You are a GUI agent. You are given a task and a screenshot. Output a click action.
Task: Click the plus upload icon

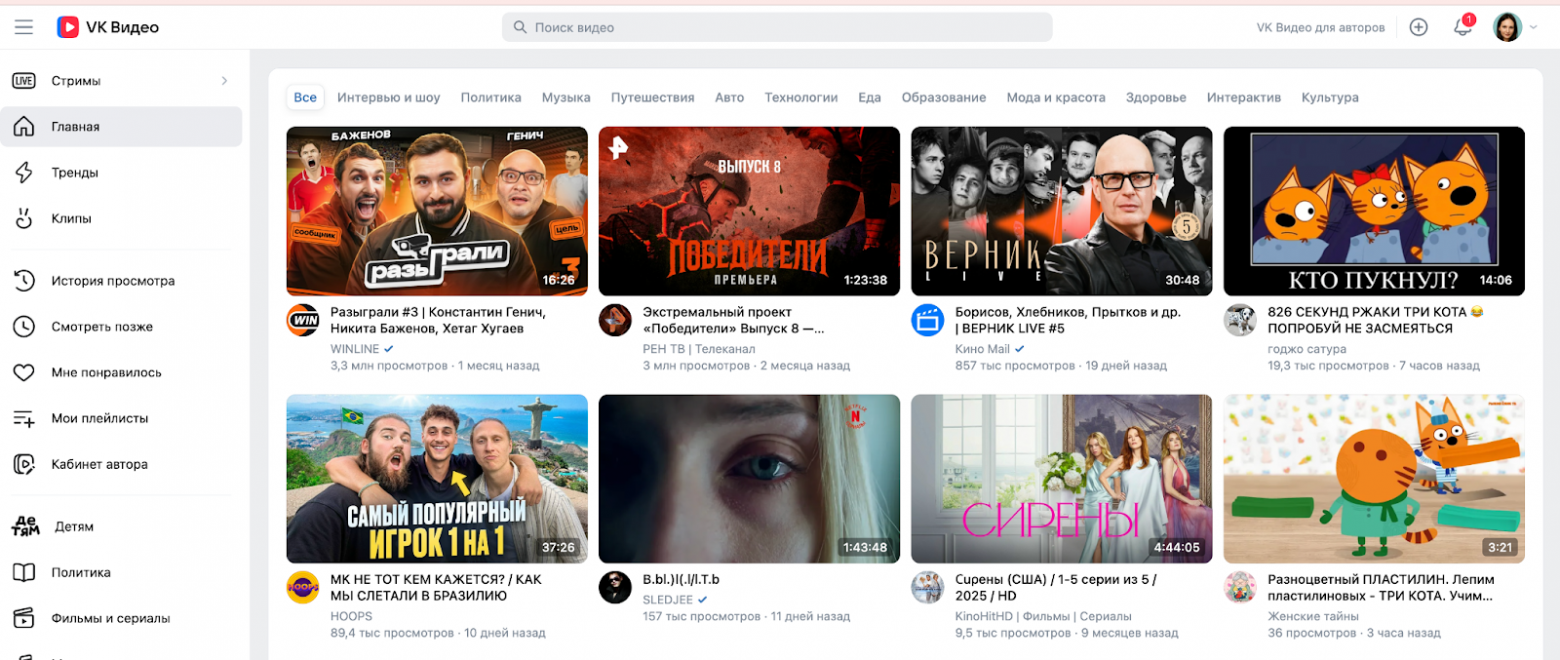[1418, 27]
